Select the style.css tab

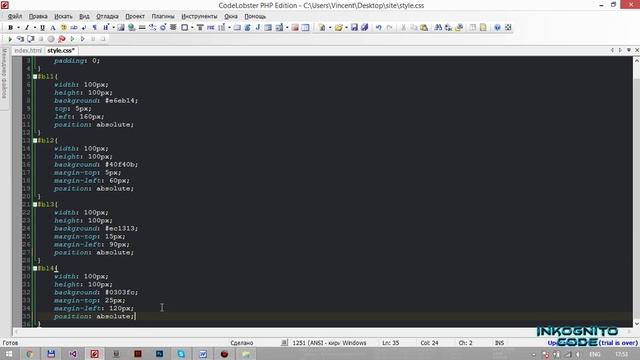coord(61,51)
